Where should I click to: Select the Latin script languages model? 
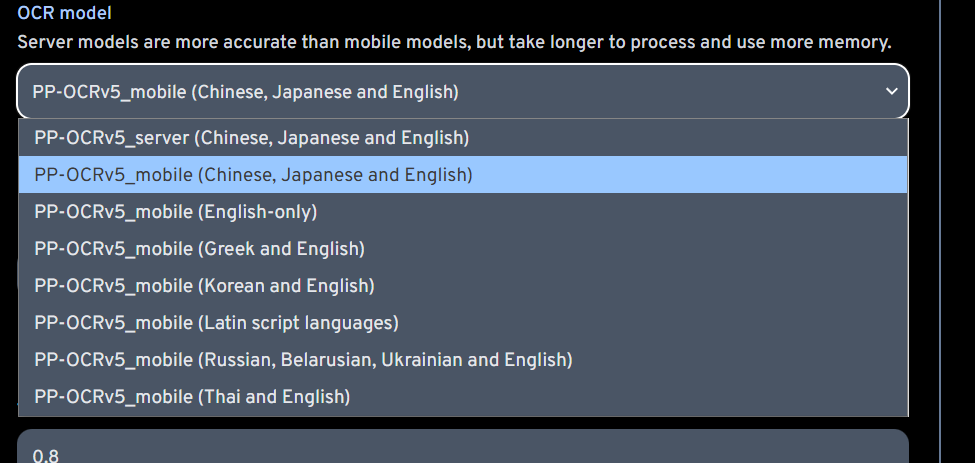(x=216, y=322)
